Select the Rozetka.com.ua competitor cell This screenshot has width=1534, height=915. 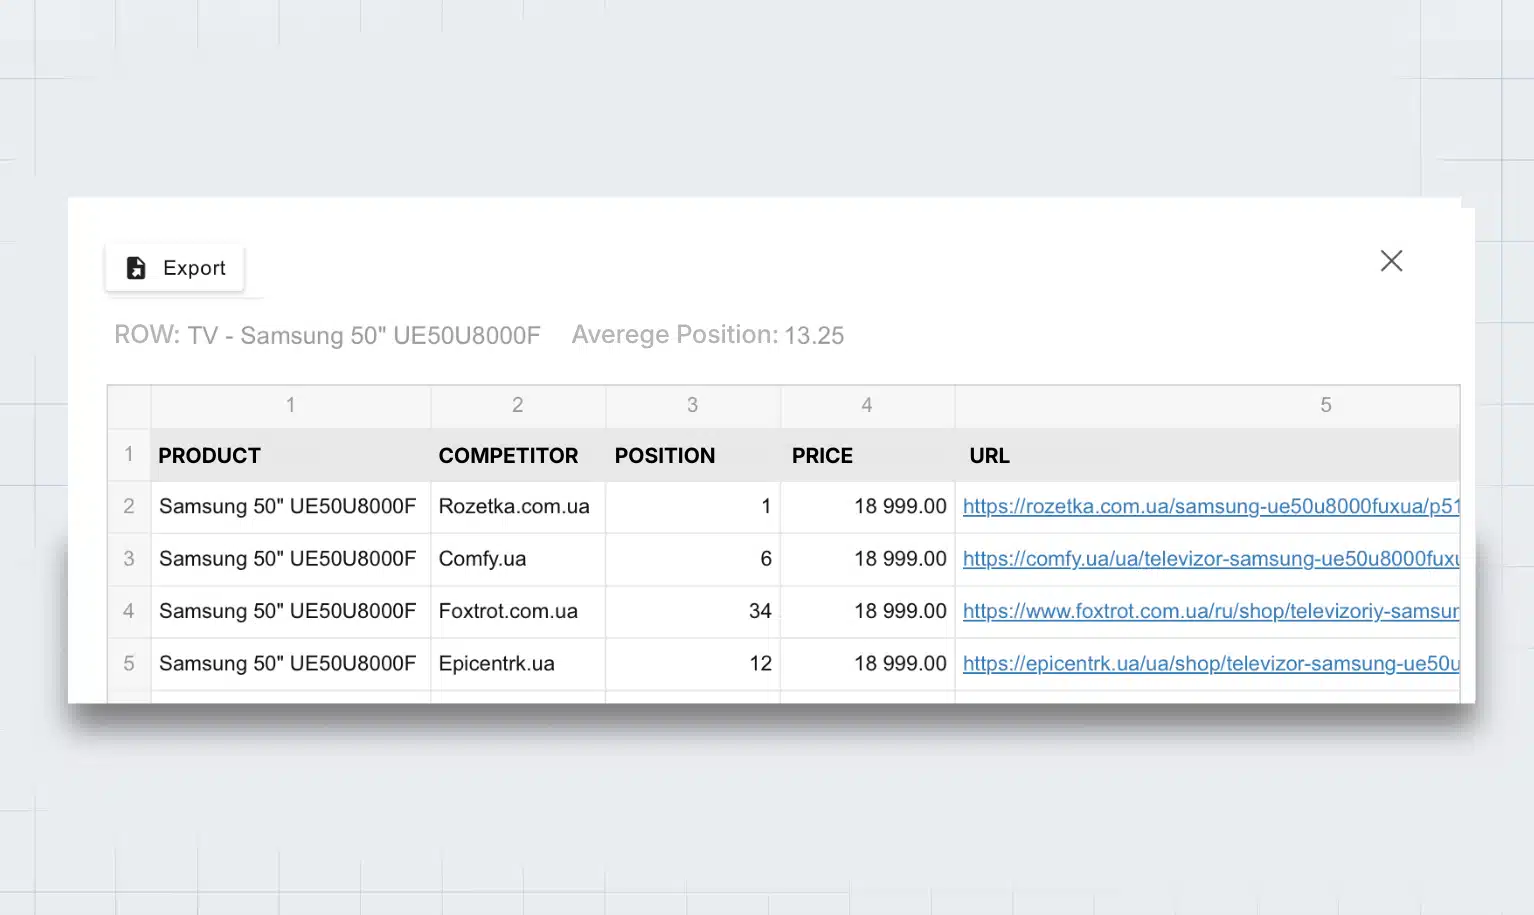[x=515, y=507]
